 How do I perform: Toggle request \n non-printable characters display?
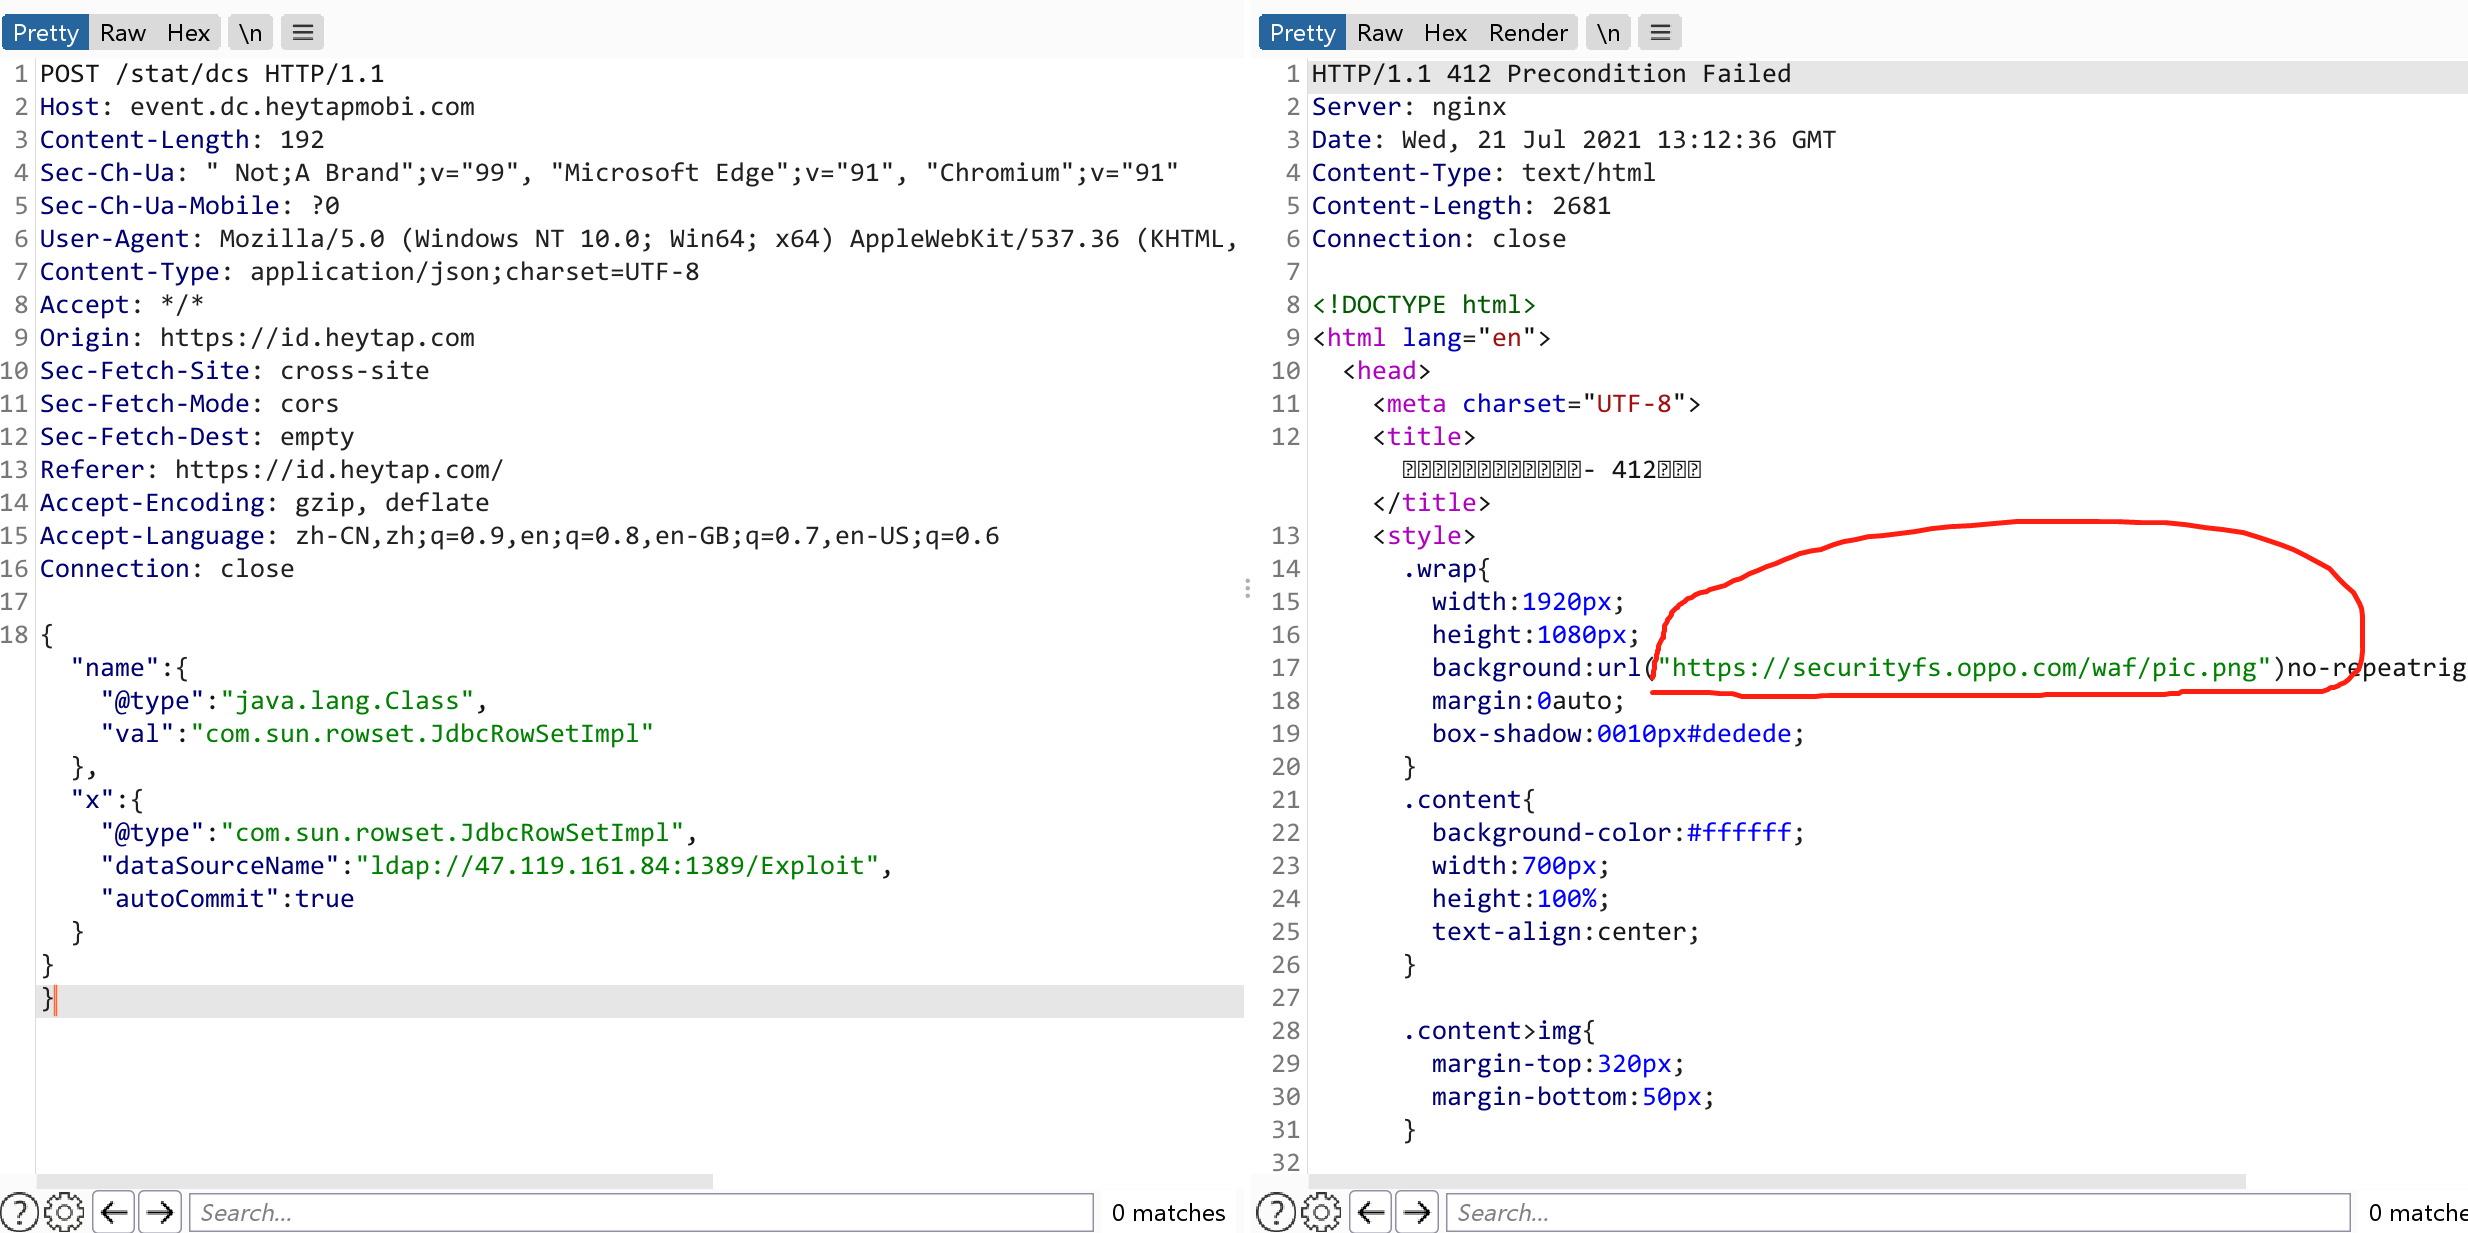250,33
